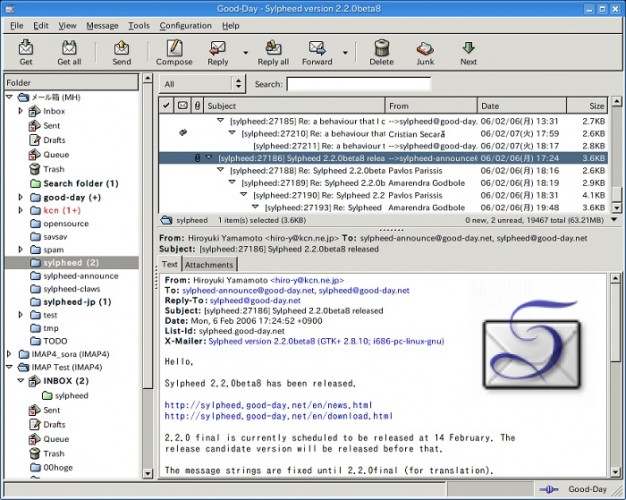Collapse thread of message 27188
Image resolution: width=626 pixels, height=500 pixels.
point(220,170)
